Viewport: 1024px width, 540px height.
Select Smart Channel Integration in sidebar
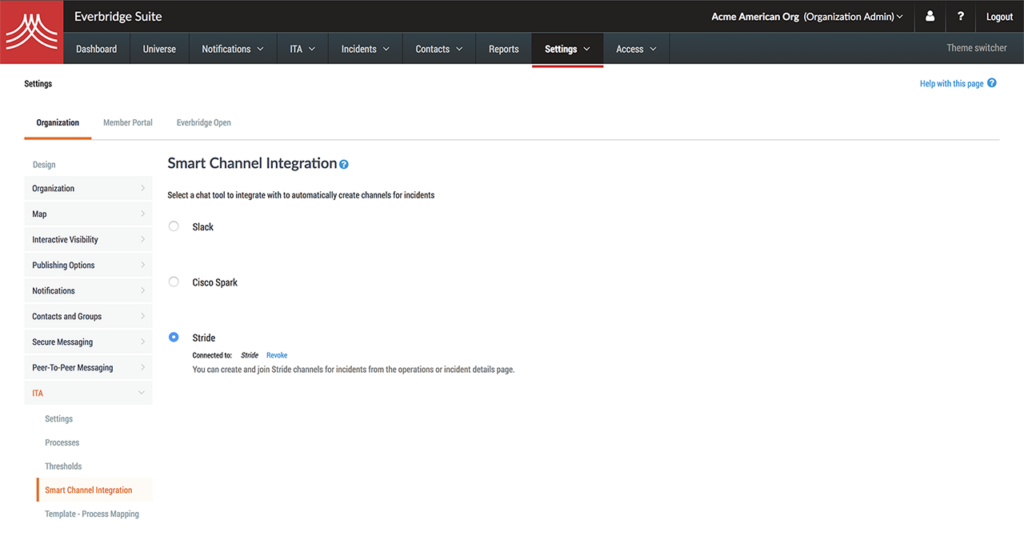(95, 490)
